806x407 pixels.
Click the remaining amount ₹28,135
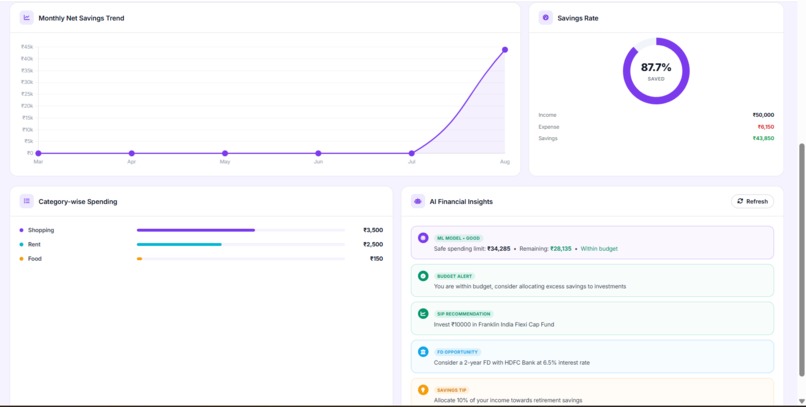561,249
